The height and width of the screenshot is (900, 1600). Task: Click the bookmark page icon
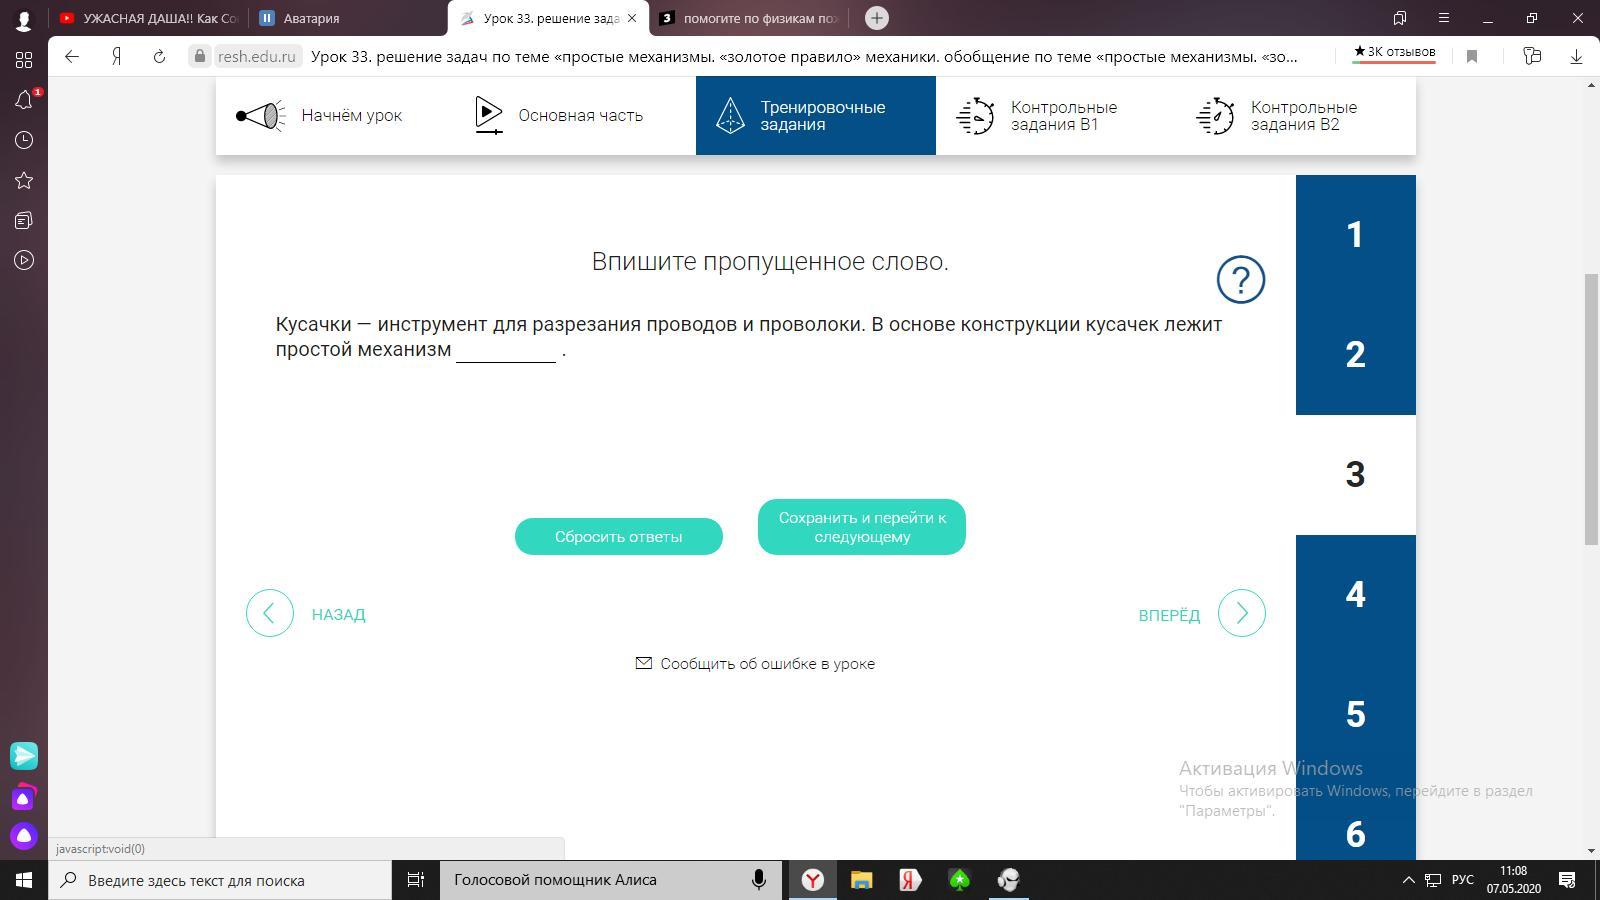[x=1472, y=57]
